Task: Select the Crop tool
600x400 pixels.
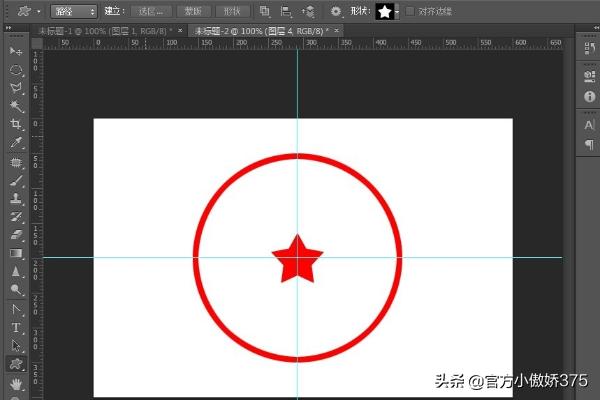Action: (x=16, y=124)
